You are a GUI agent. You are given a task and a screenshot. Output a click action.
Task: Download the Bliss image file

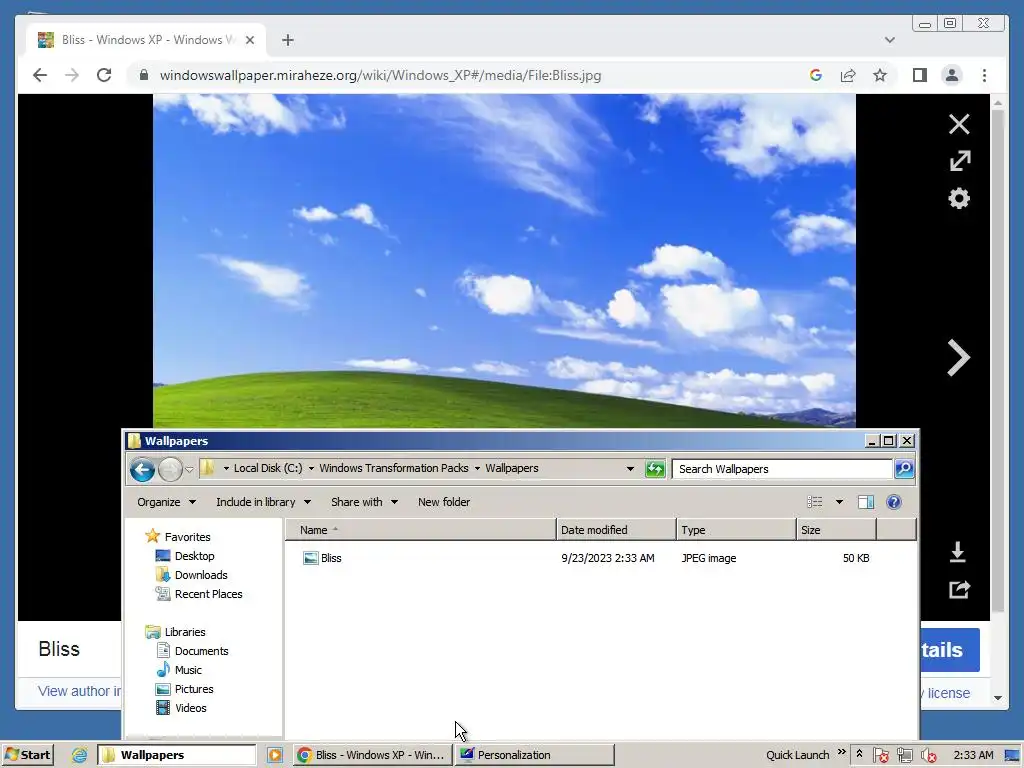point(957,552)
